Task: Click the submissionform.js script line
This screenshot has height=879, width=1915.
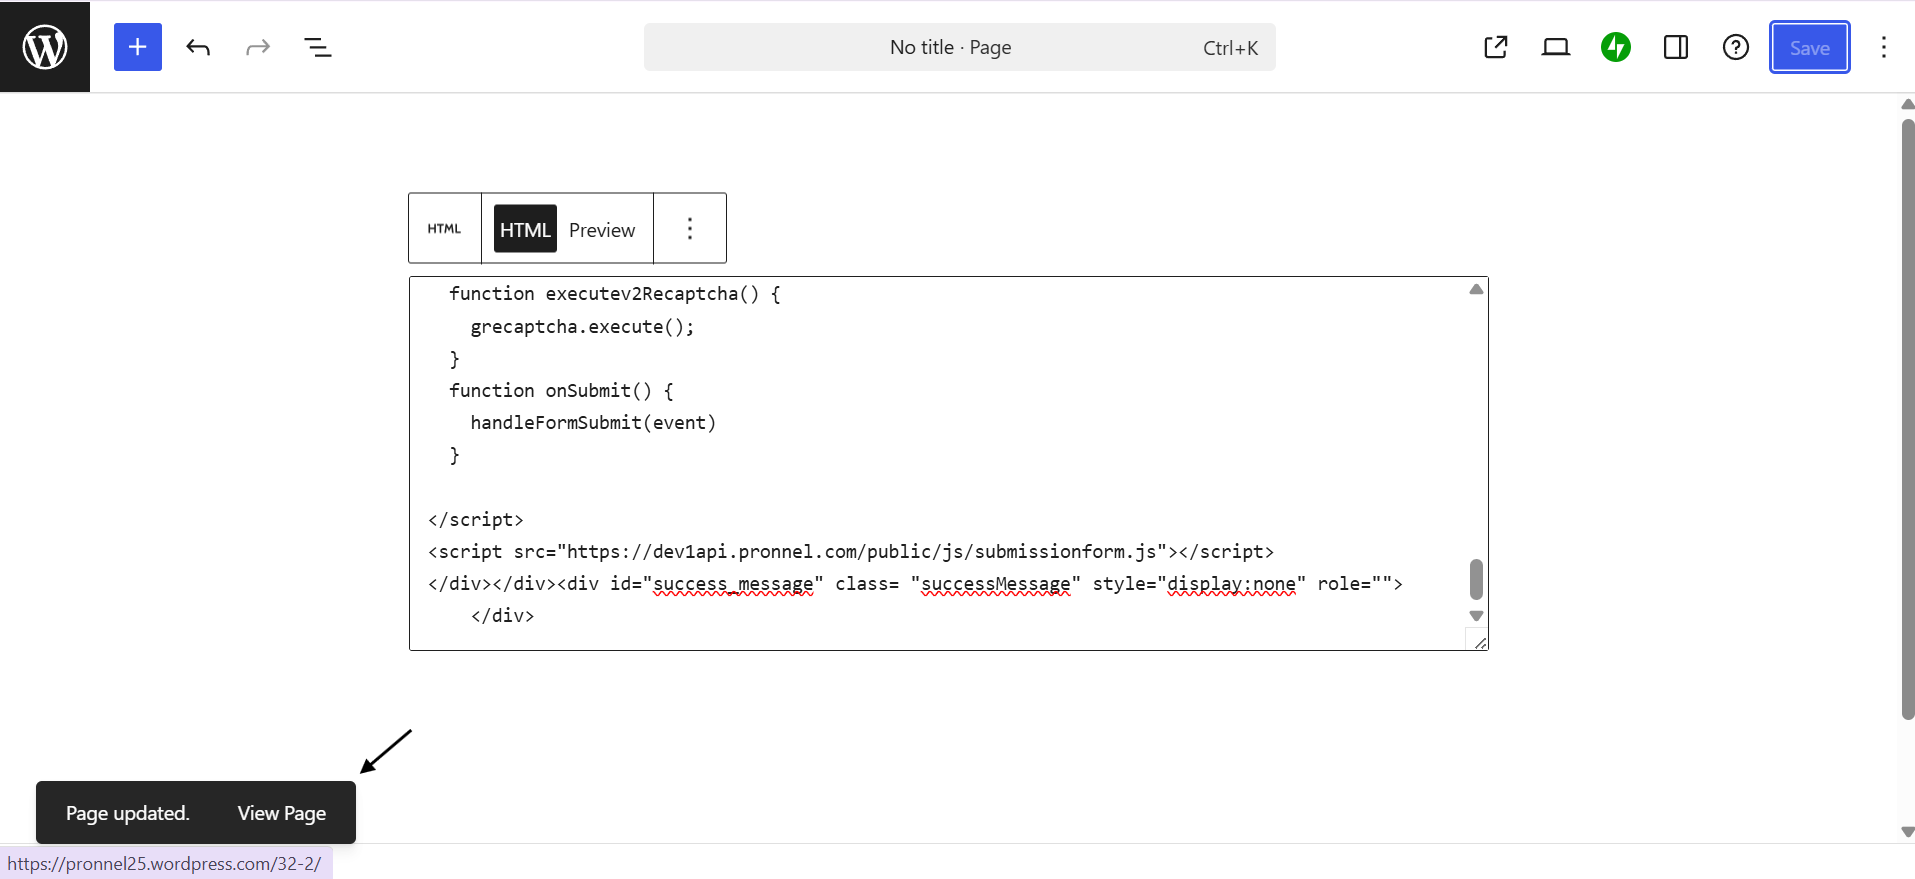Action: point(851,551)
